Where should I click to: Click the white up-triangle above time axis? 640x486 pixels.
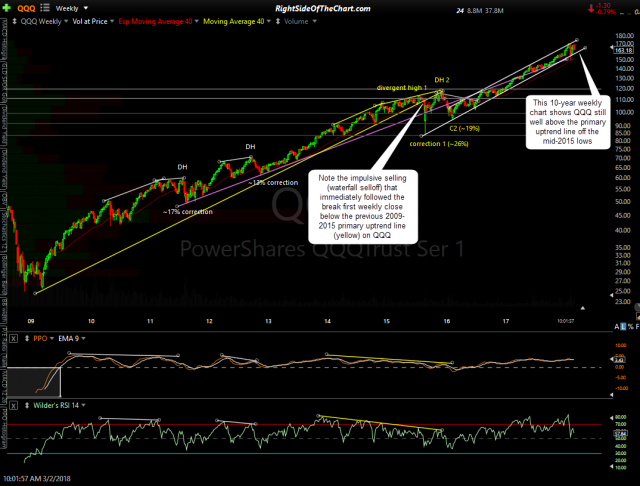pyautogui.click(x=583, y=308)
